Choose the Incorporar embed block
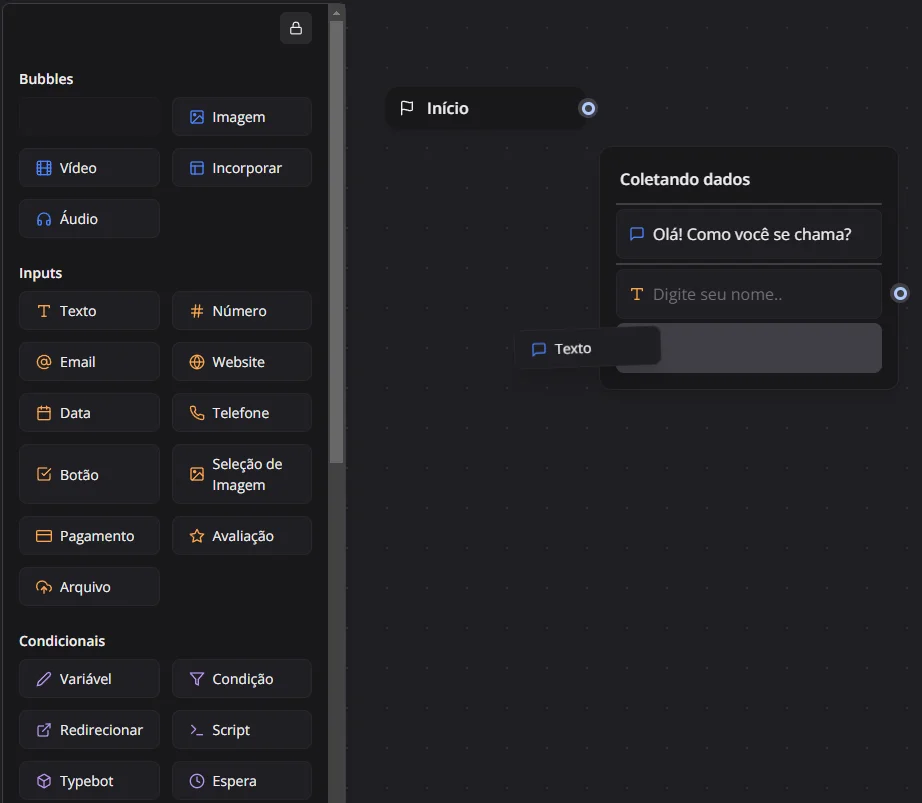 [x=241, y=168]
